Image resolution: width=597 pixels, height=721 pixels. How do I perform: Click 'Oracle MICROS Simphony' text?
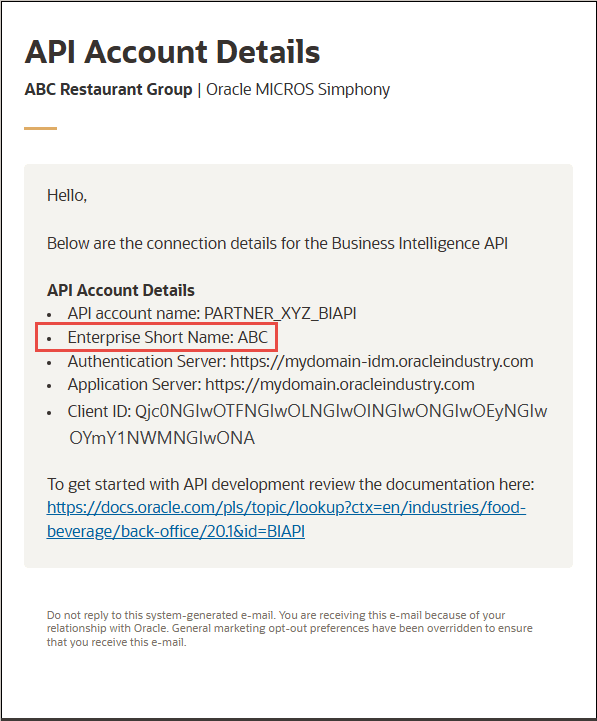pos(298,89)
